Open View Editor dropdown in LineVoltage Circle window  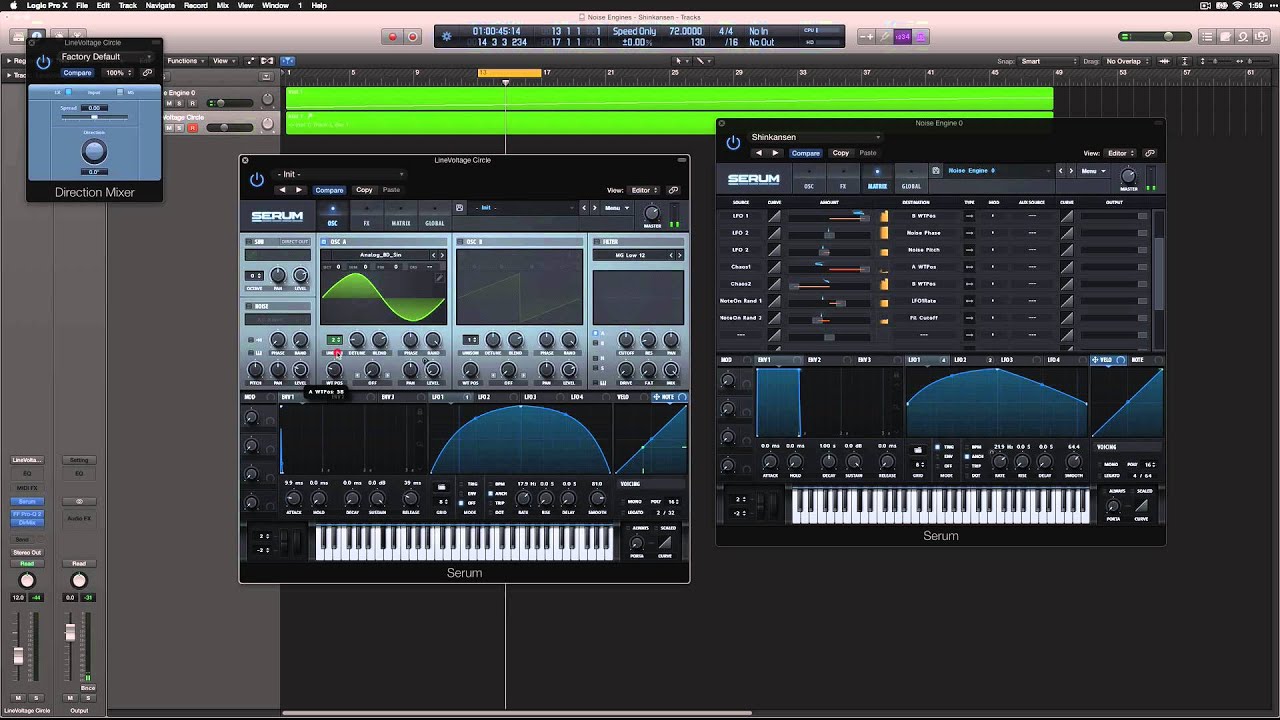coord(644,190)
